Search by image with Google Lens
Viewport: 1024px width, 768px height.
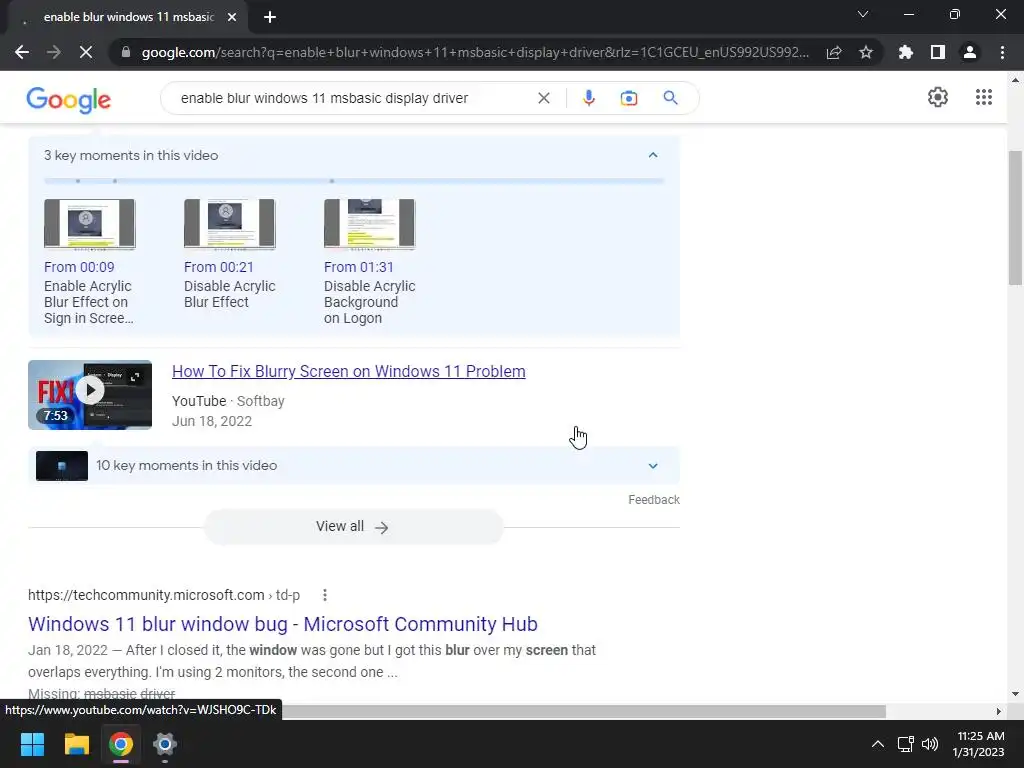point(629,98)
